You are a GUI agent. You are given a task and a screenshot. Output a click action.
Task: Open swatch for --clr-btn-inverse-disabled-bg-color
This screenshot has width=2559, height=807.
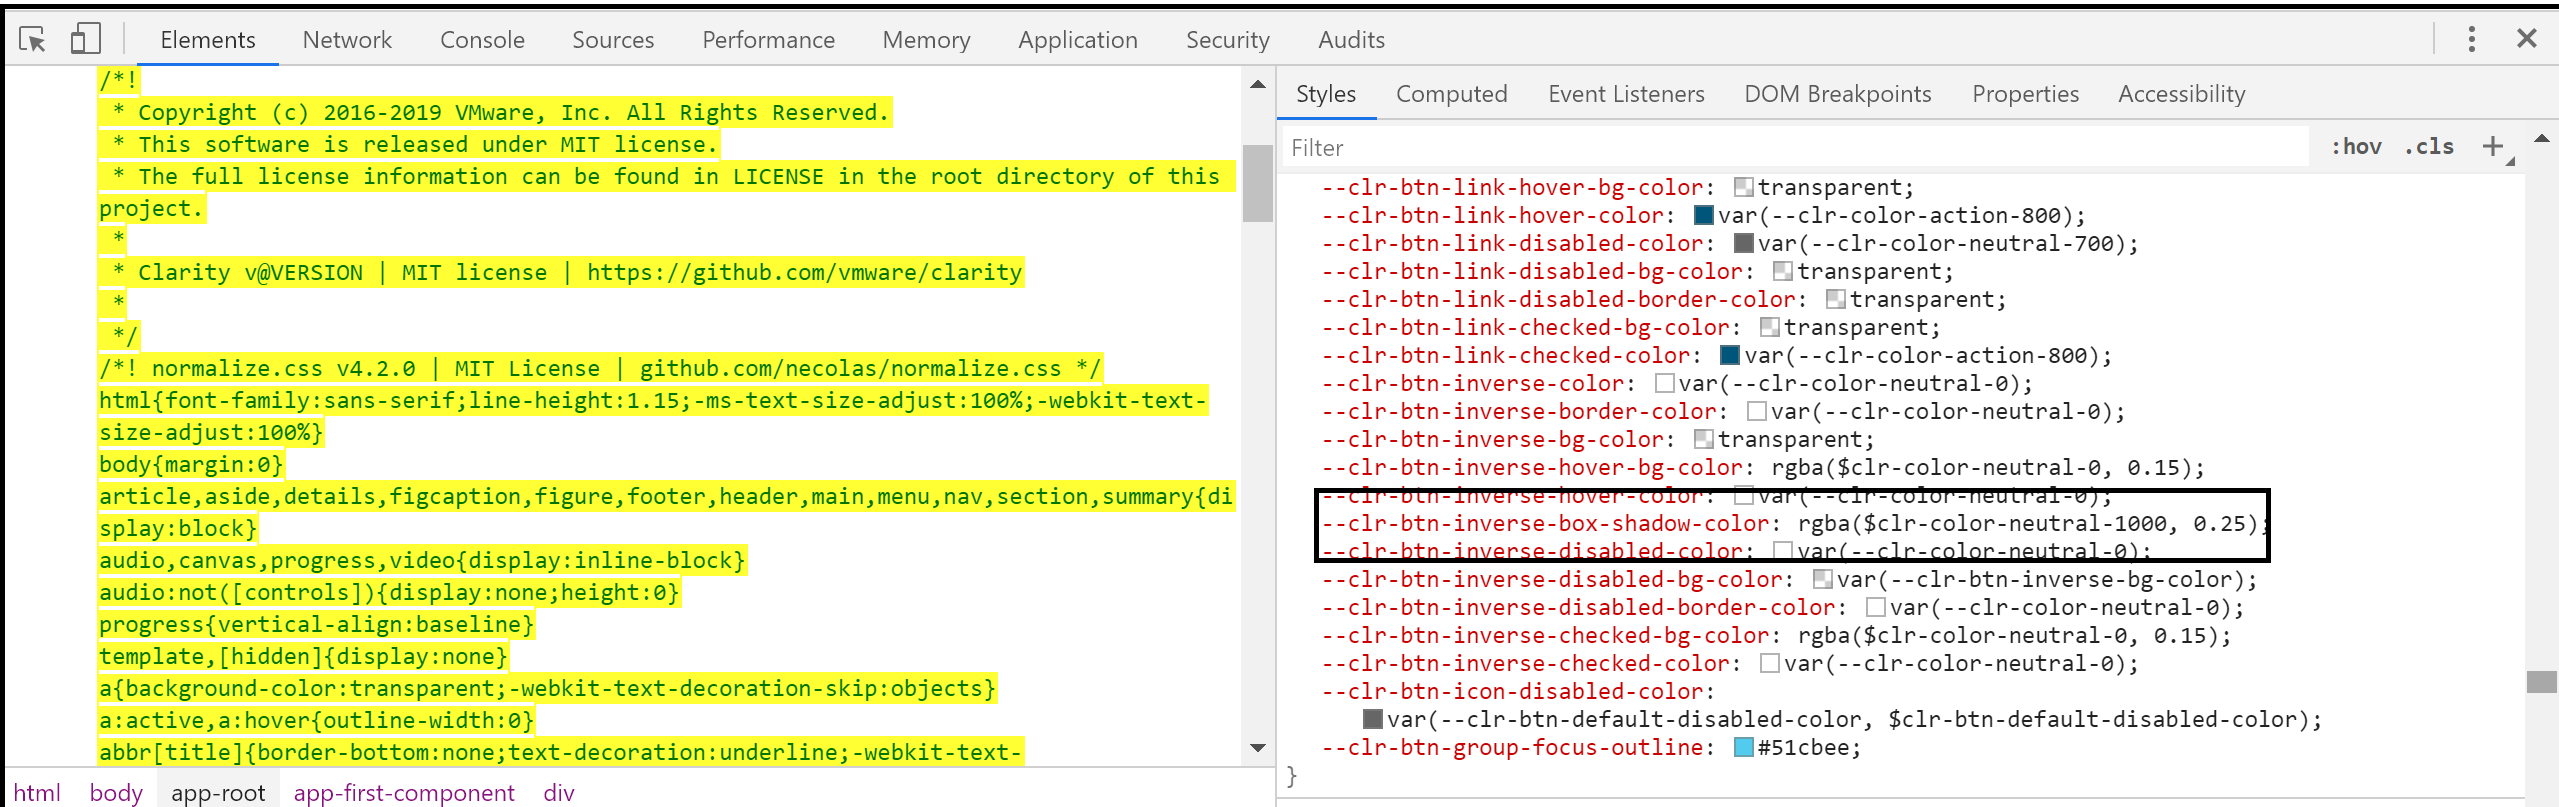tap(1822, 579)
